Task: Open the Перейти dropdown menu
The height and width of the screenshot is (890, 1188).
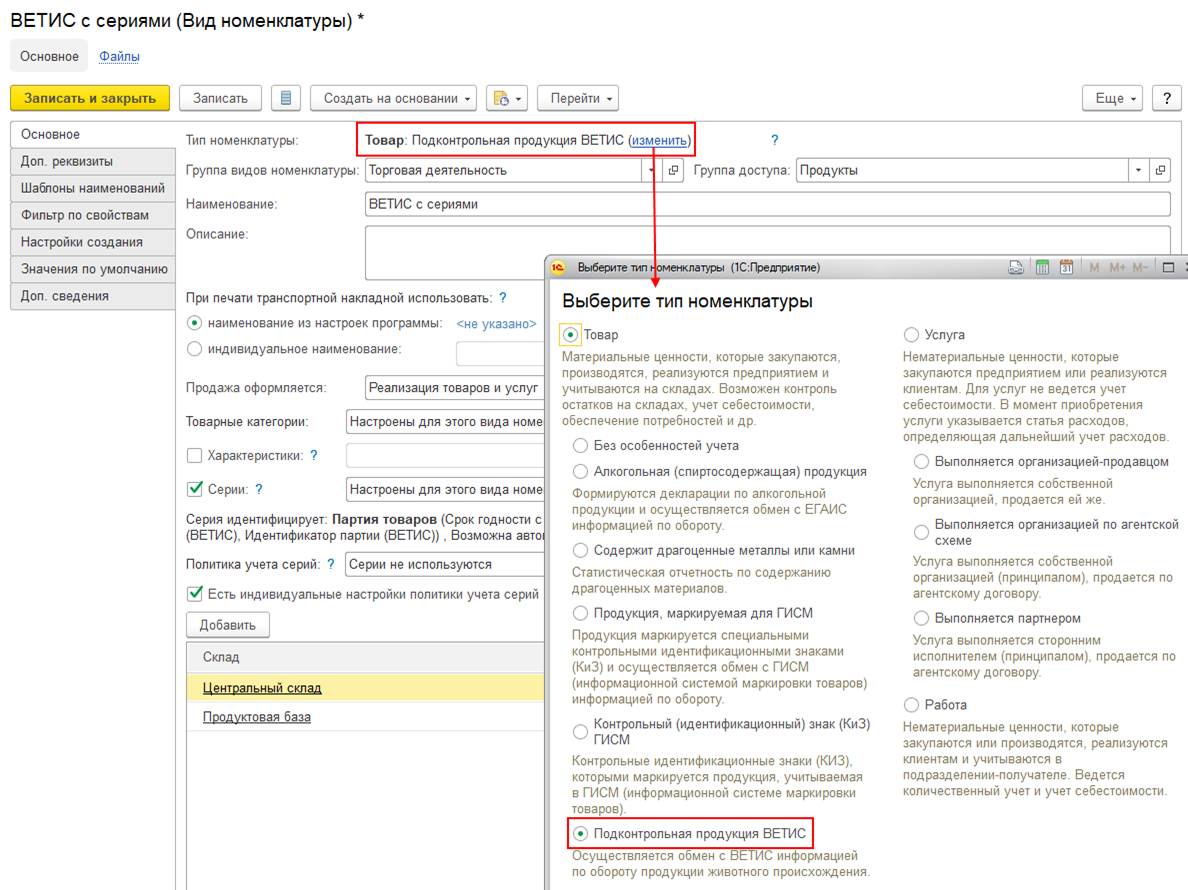Action: 578,98
